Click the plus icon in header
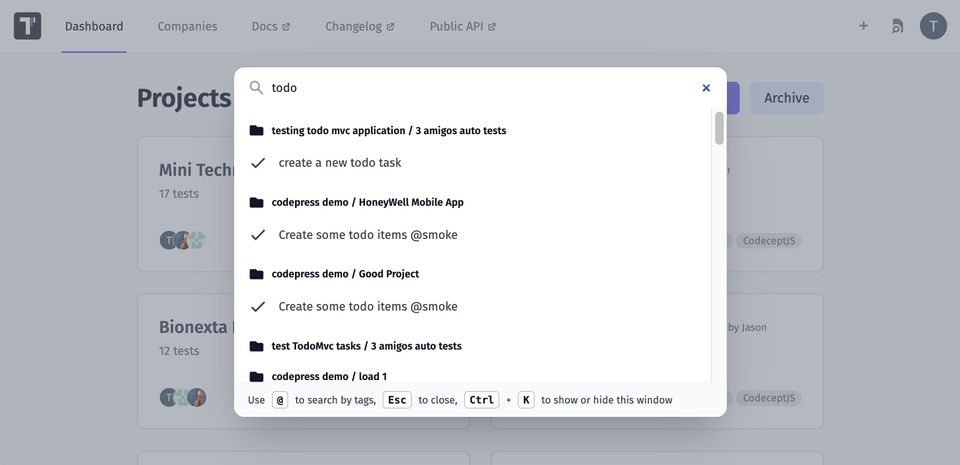Image resolution: width=960 pixels, height=465 pixels. 863,26
